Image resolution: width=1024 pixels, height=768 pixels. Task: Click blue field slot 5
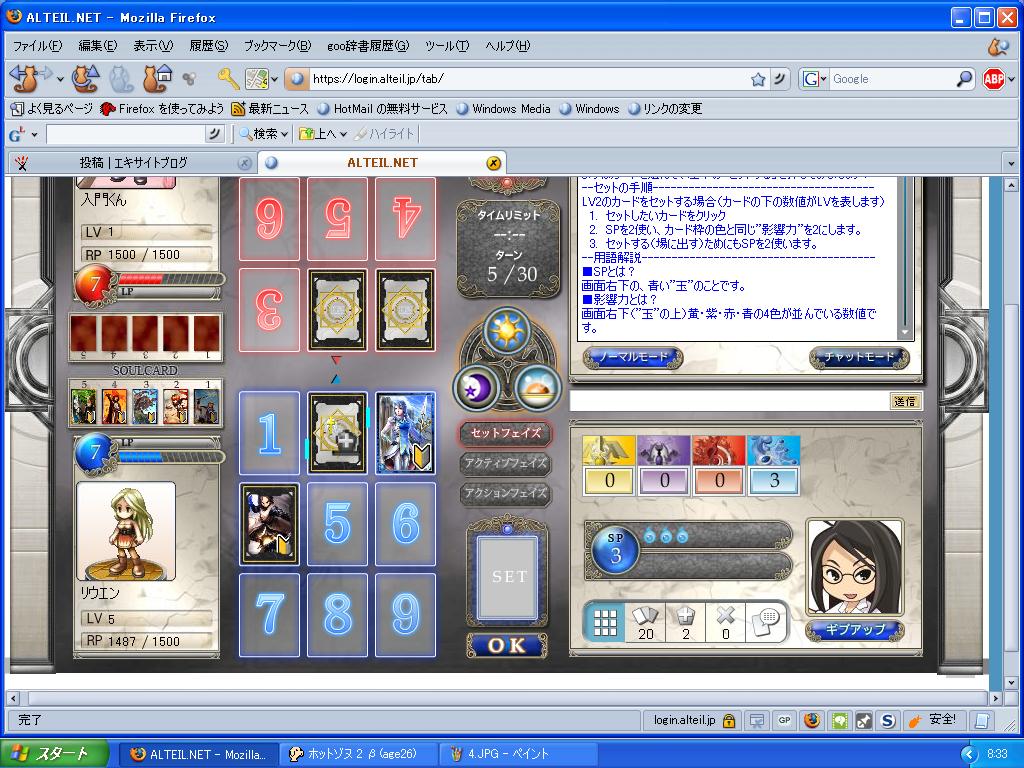(x=337, y=524)
